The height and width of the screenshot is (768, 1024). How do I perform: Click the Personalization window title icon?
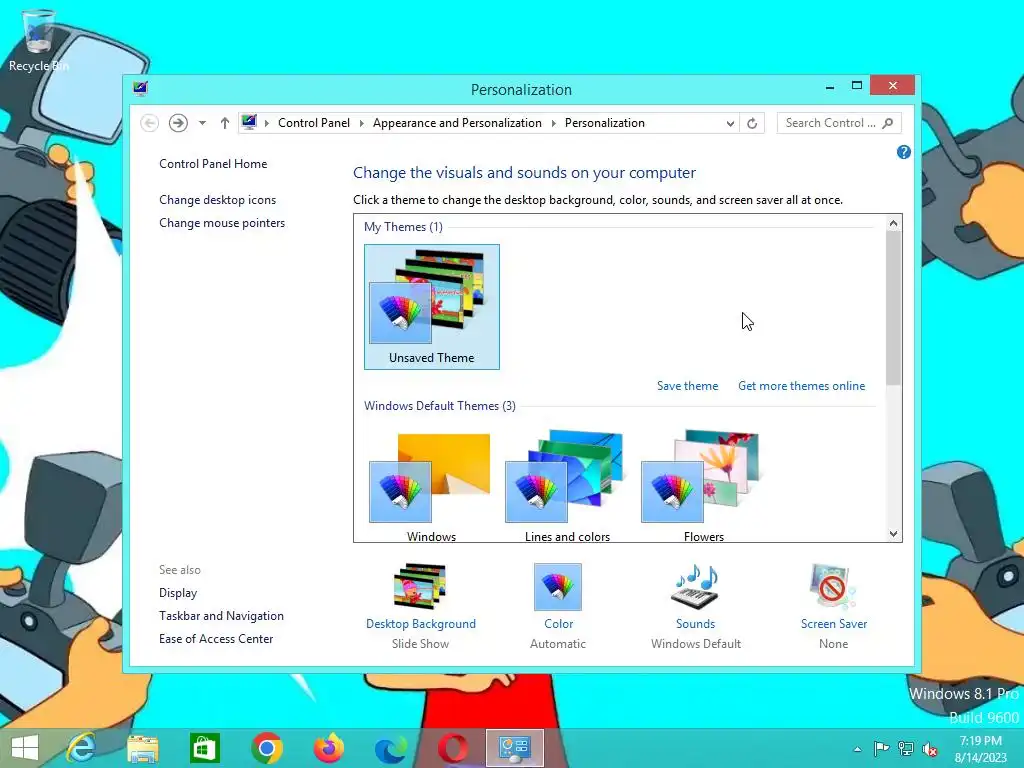(x=140, y=89)
